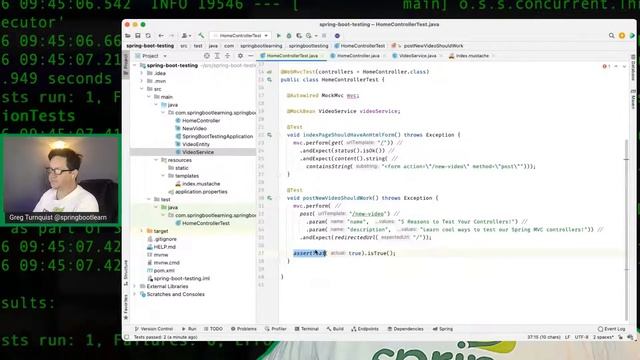The width and height of the screenshot is (640, 360).
Task: Hide the Project panel with minus icon
Action: pyautogui.click(x=251, y=56)
